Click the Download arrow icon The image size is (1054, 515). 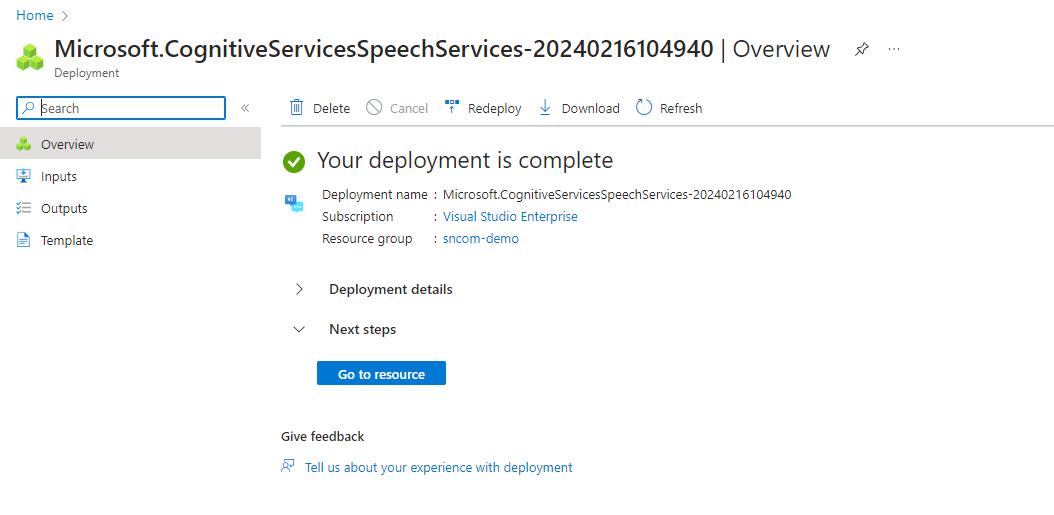coord(545,108)
